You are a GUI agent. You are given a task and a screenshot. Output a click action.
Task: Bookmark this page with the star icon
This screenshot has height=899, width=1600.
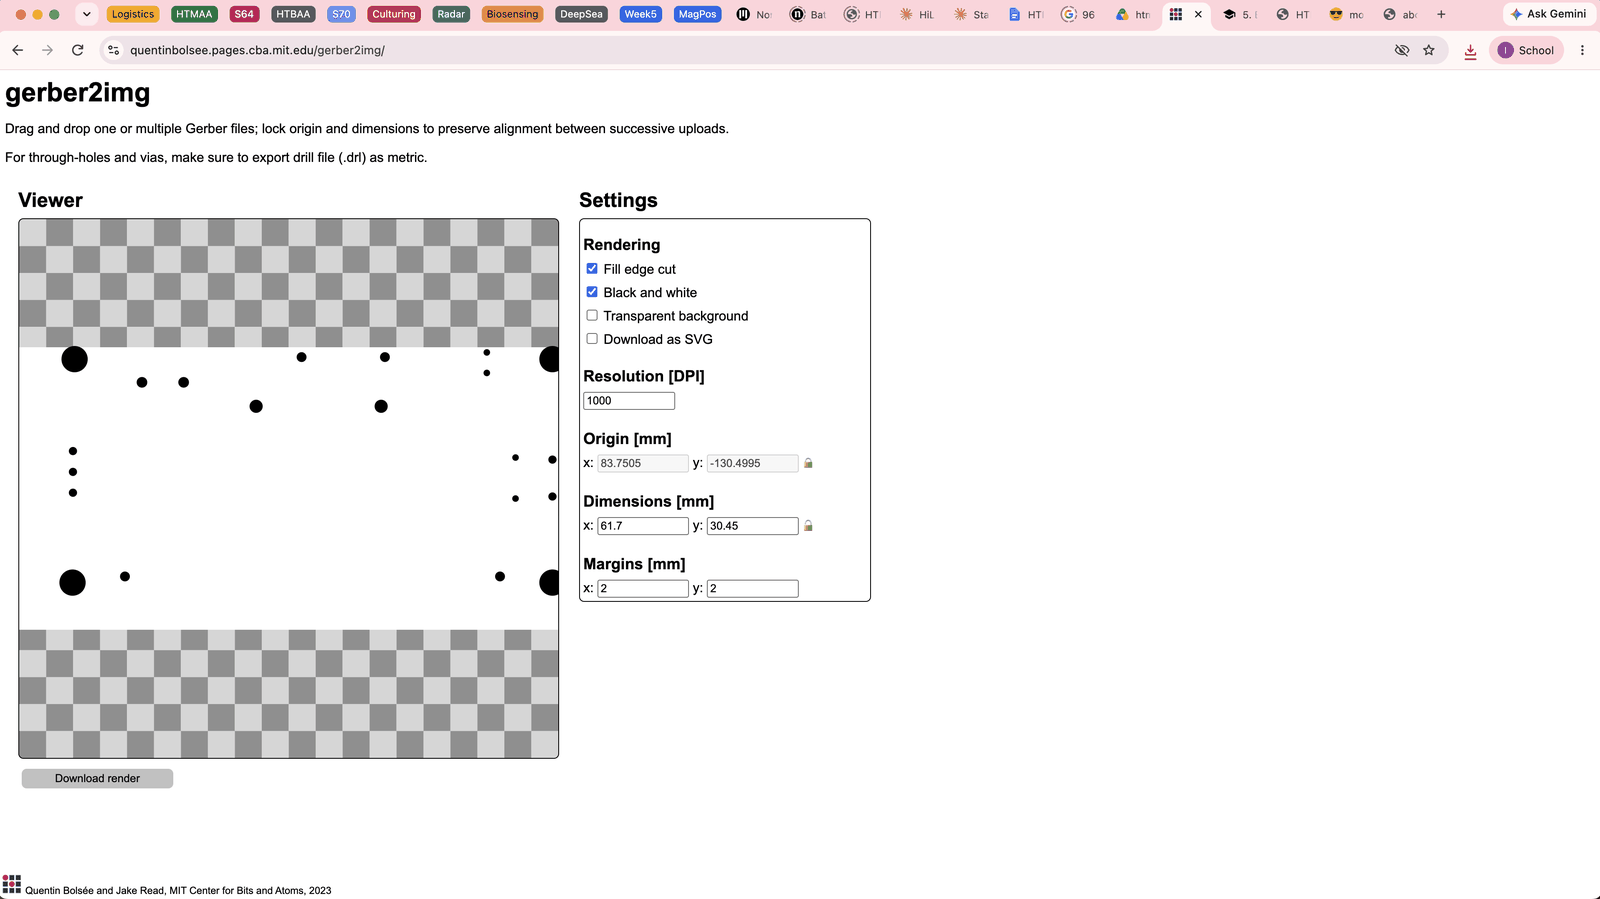coord(1429,50)
